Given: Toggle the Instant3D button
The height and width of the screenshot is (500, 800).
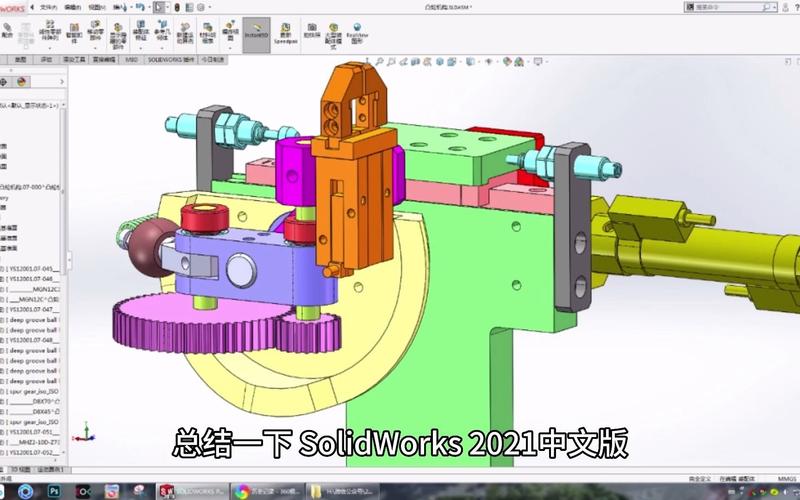Looking at the screenshot, I should [x=256, y=35].
